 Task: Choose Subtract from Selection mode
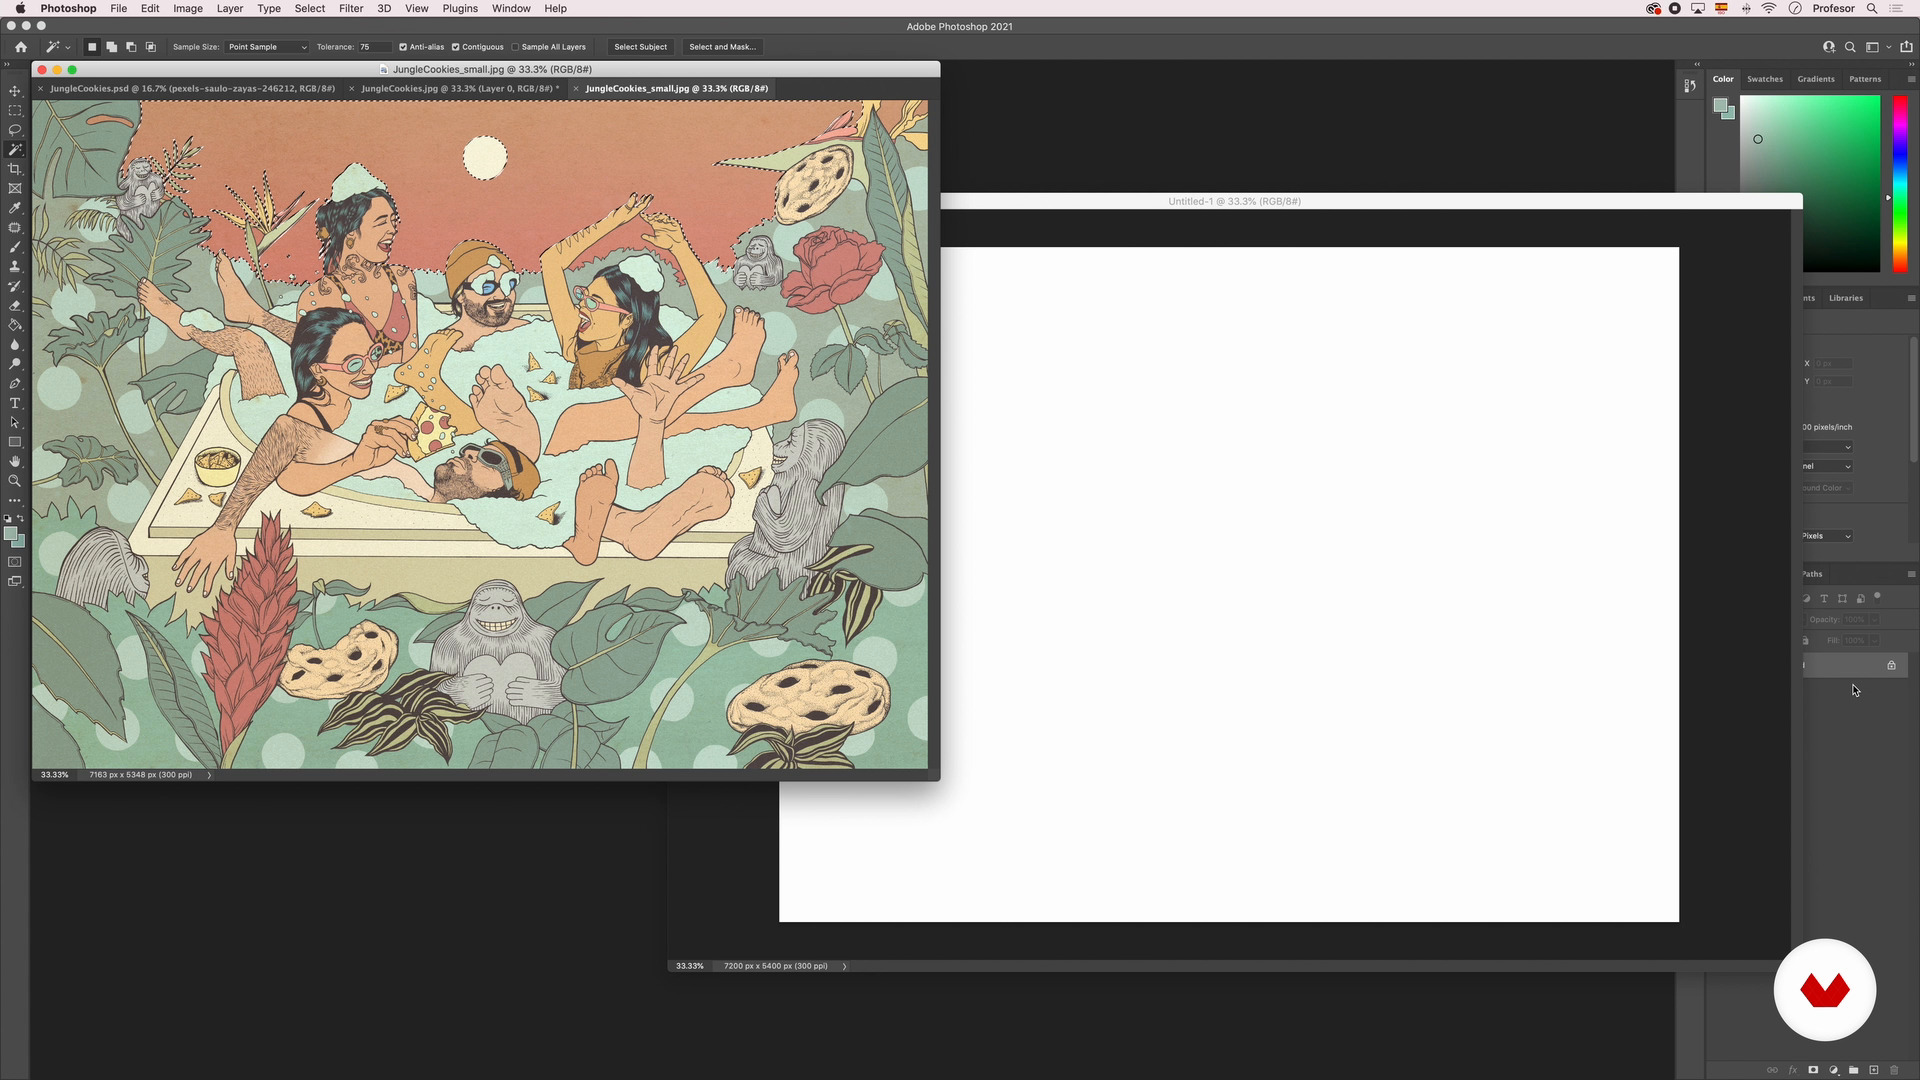pyautogui.click(x=131, y=47)
